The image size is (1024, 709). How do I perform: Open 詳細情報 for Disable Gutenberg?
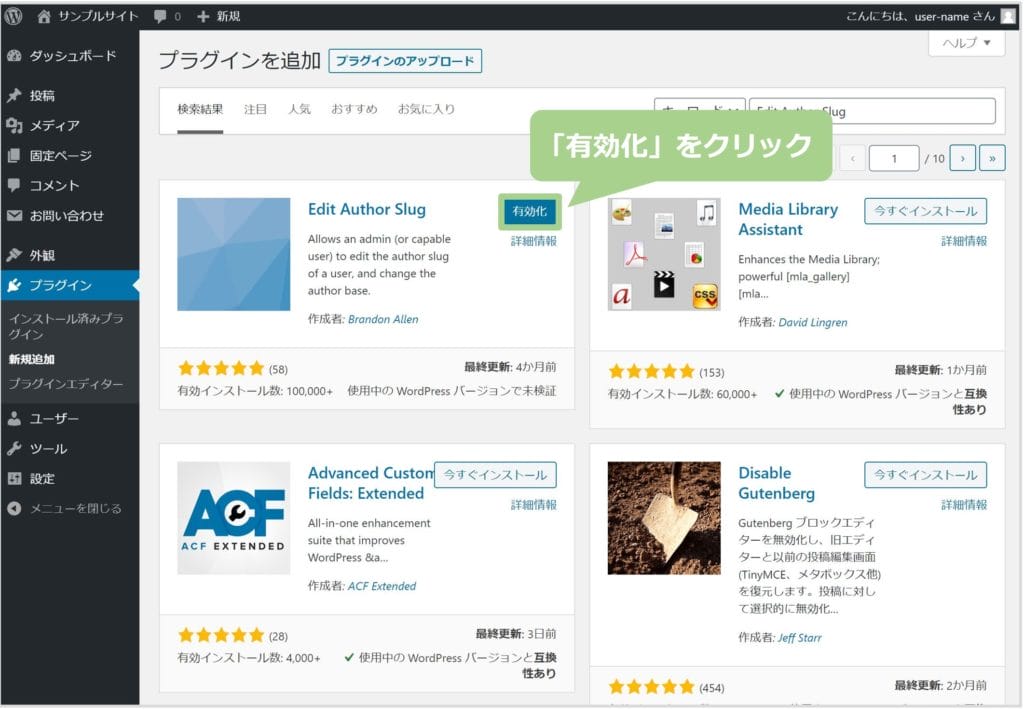pos(964,505)
